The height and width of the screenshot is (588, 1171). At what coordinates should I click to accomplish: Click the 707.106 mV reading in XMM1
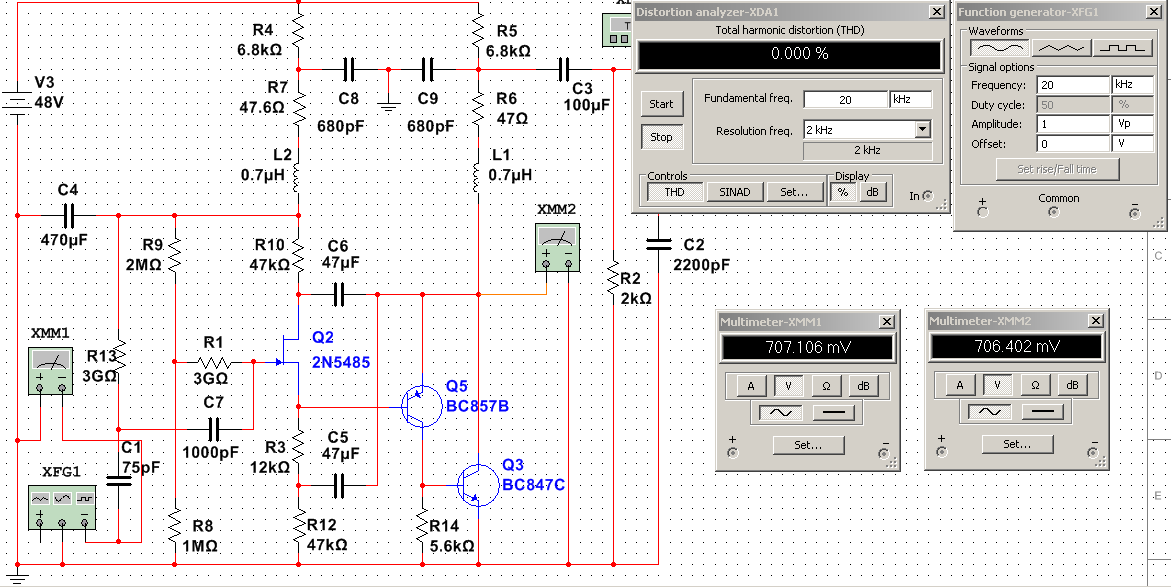(x=808, y=347)
